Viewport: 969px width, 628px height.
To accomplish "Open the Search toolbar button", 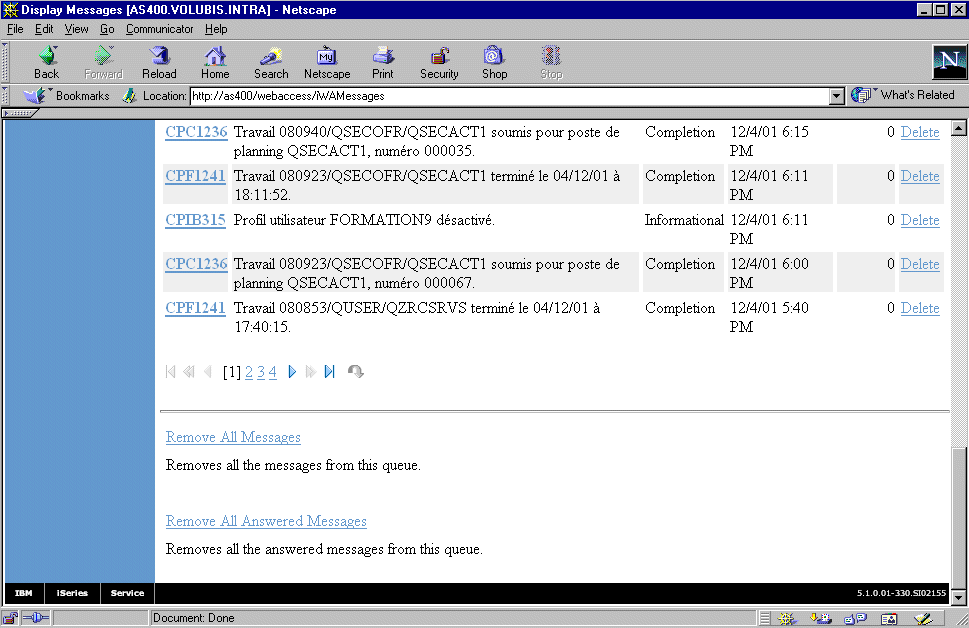I will coord(271,62).
